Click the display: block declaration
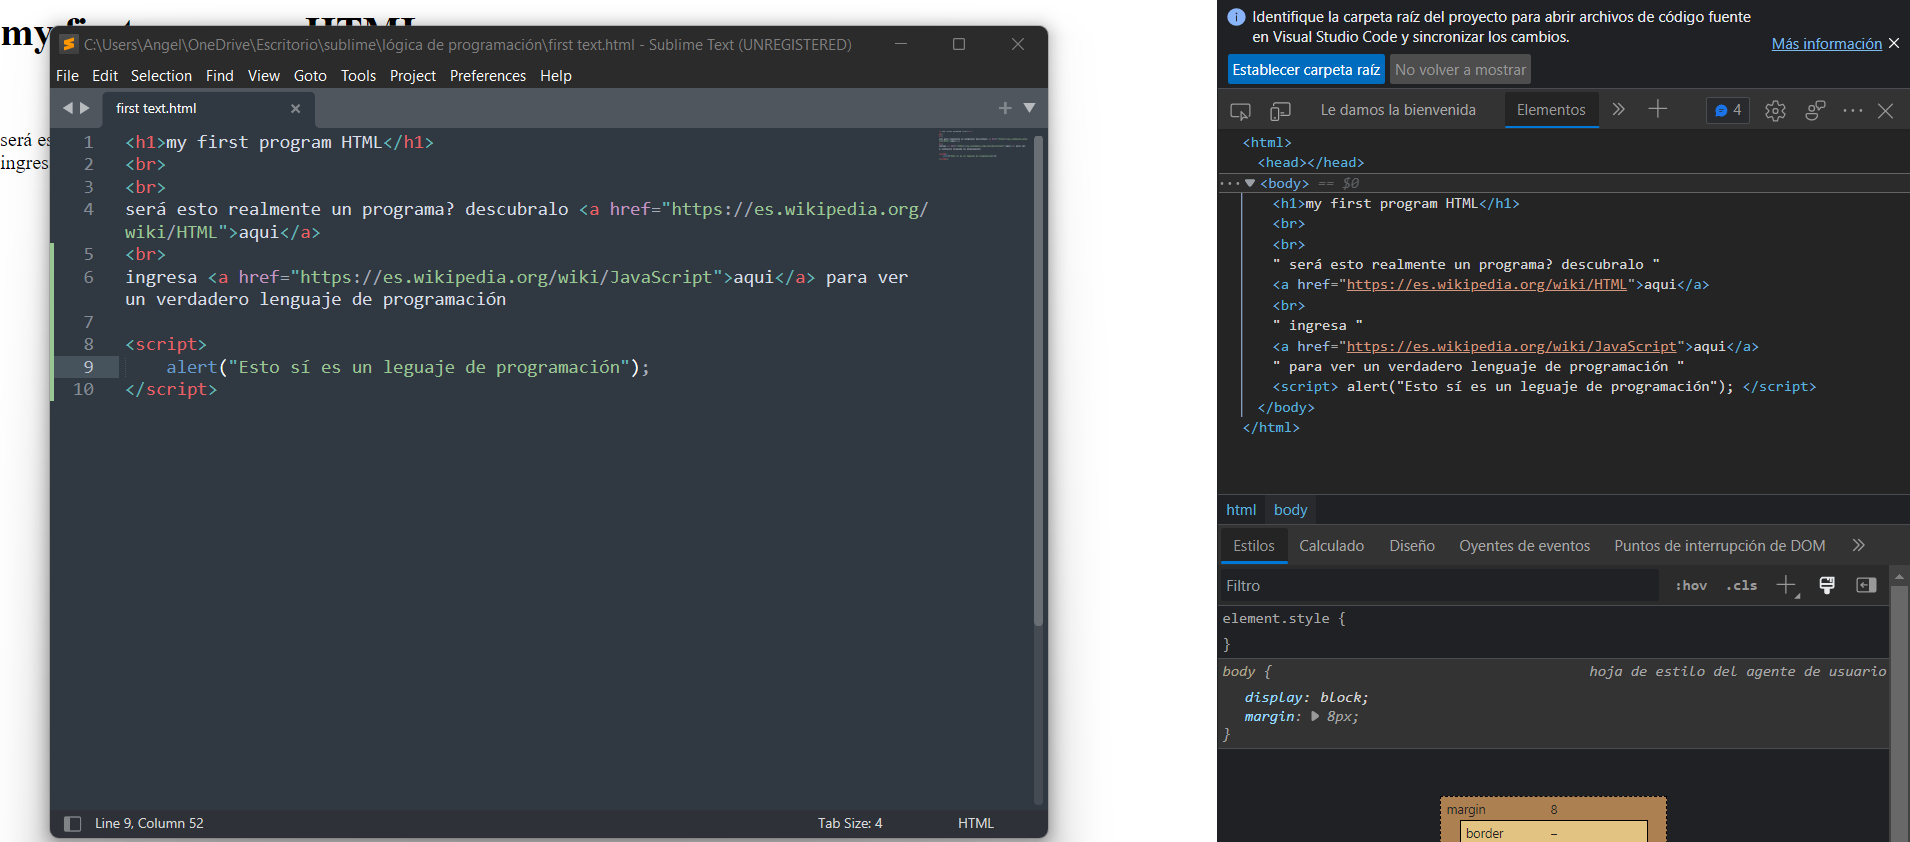1910x842 pixels. 1306,697
